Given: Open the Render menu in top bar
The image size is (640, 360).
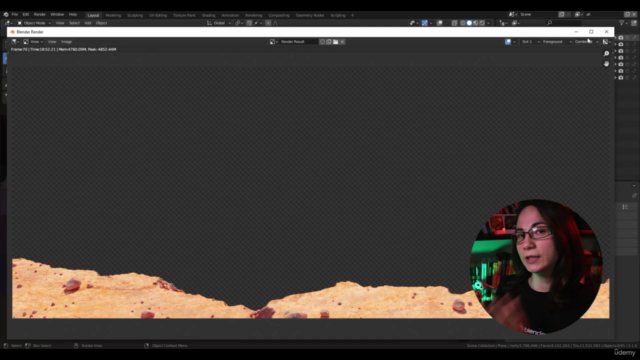Looking at the screenshot, I should [40, 14].
